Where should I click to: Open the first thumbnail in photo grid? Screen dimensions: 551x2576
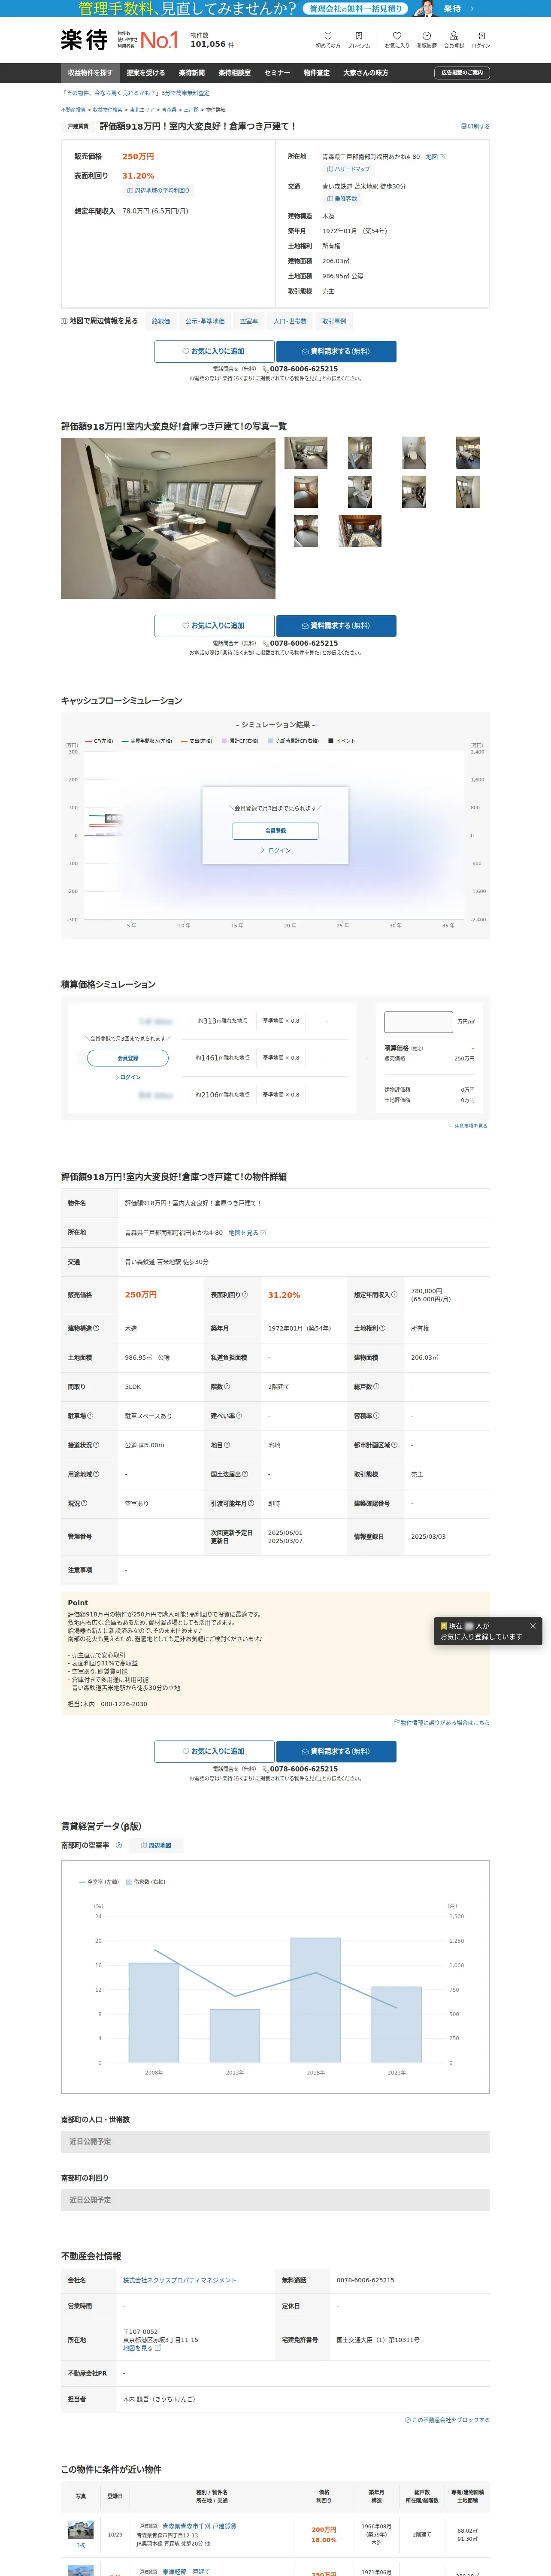coord(306,453)
